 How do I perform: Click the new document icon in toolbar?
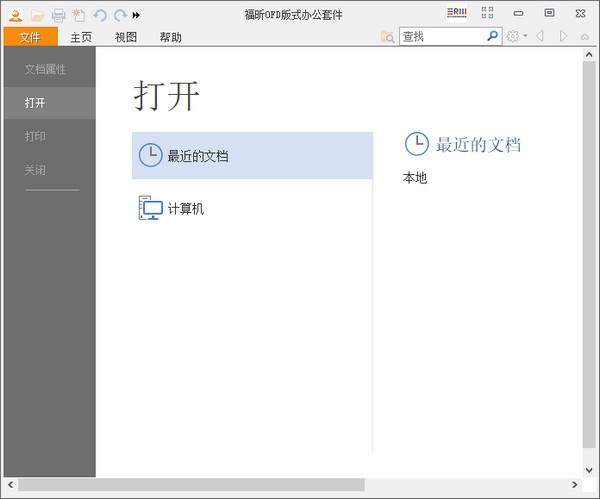(x=79, y=15)
